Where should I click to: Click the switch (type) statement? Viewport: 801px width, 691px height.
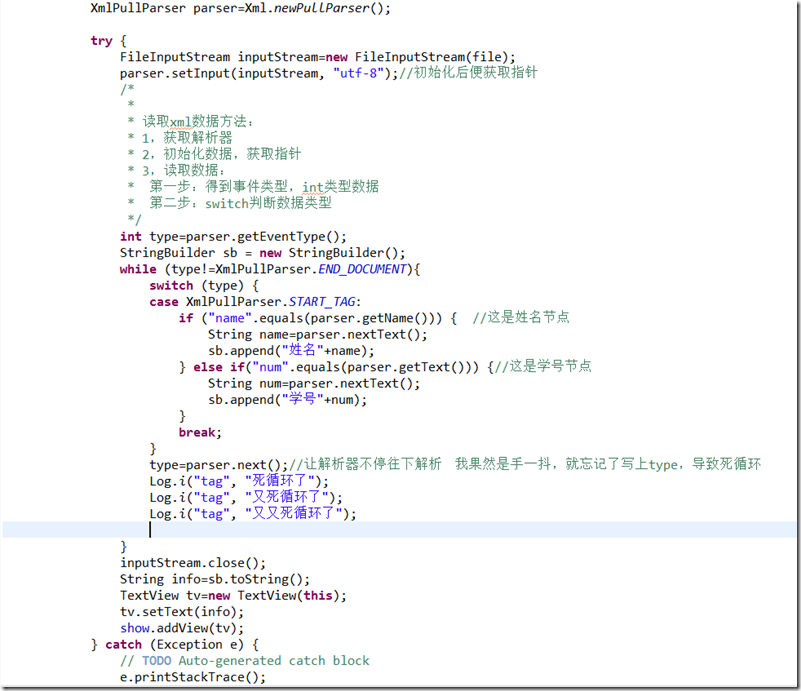point(195,285)
